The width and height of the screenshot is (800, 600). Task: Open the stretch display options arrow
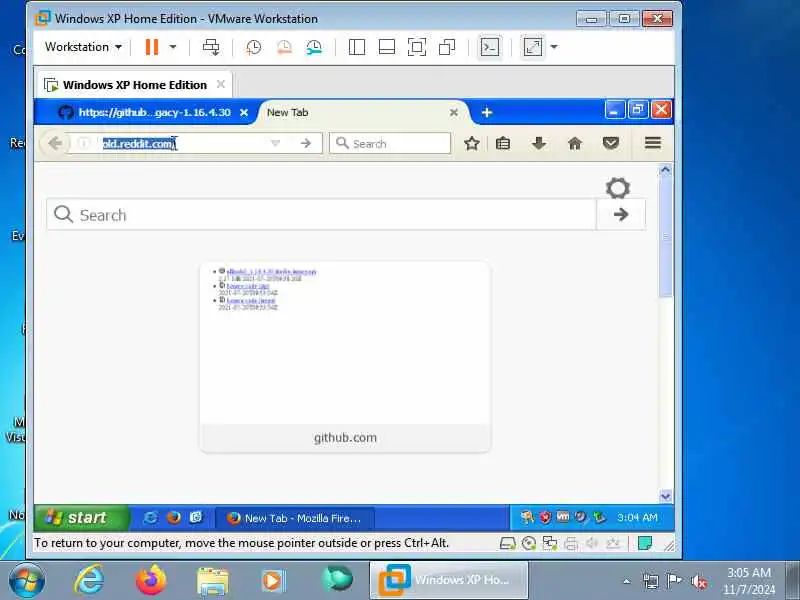coord(554,47)
